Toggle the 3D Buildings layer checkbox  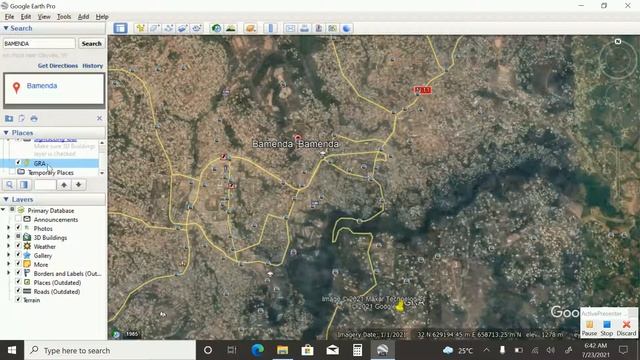18,237
